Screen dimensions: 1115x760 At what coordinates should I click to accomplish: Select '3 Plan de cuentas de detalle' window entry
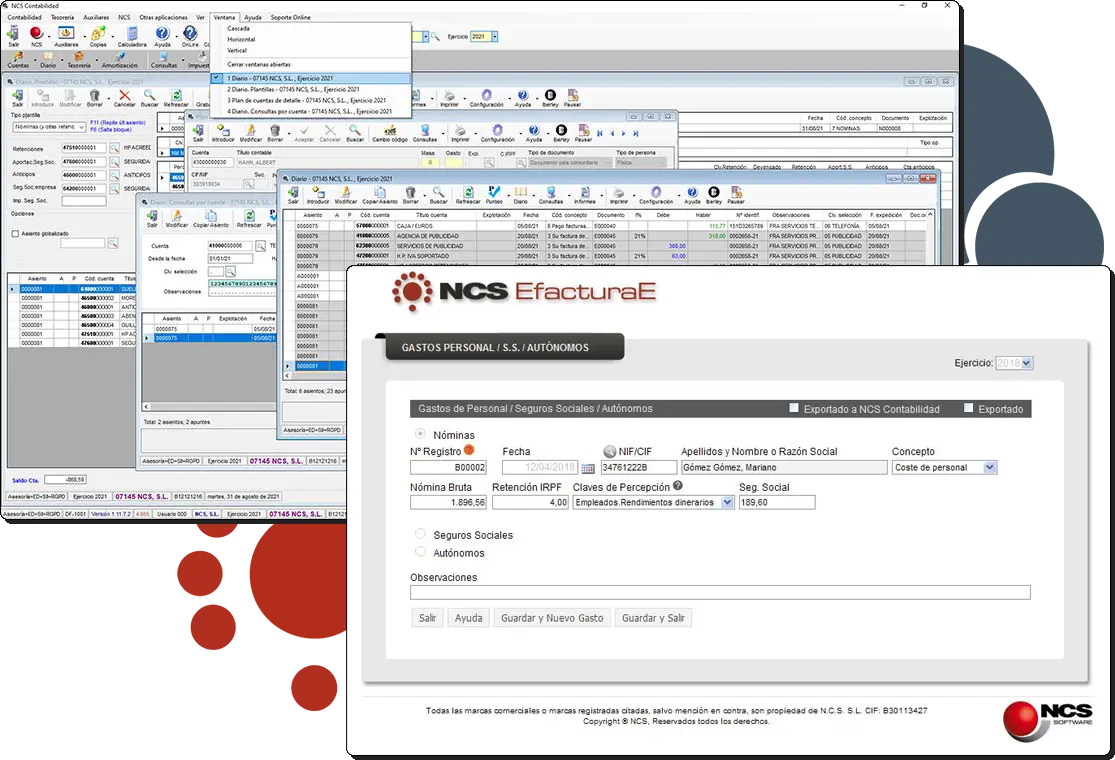[x=311, y=100]
